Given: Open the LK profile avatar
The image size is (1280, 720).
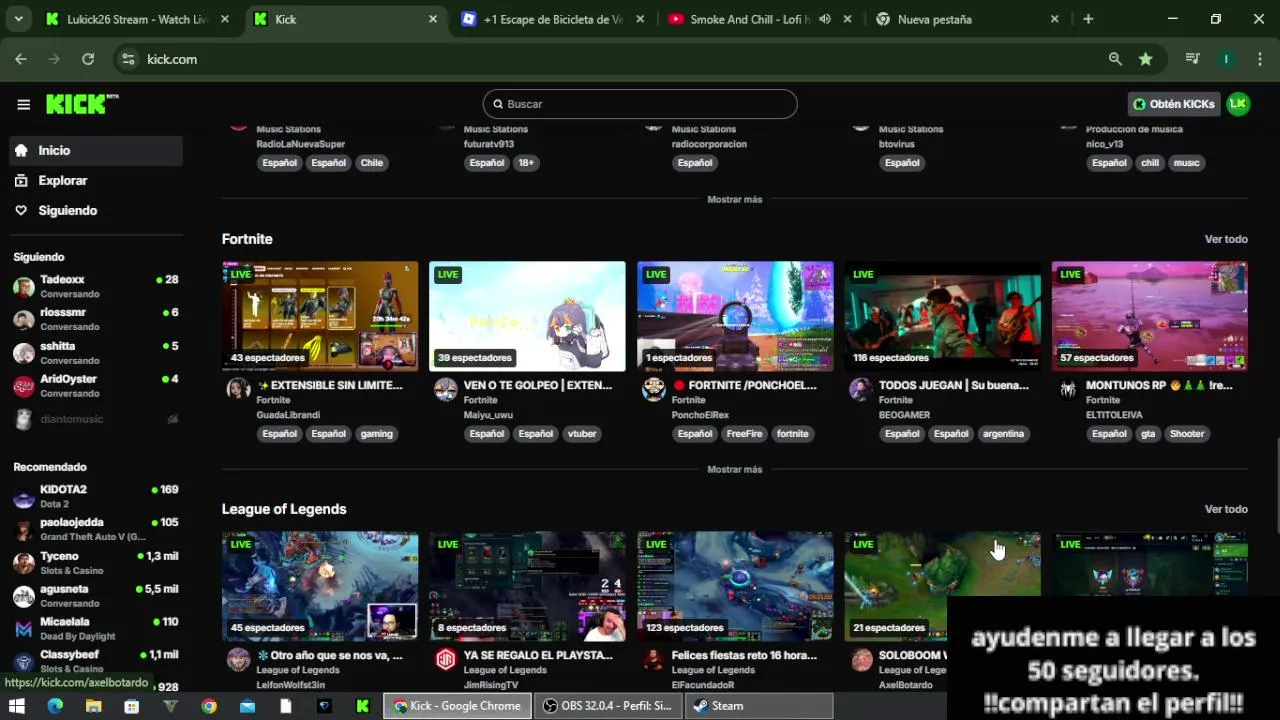Looking at the screenshot, I should pos(1238,104).
